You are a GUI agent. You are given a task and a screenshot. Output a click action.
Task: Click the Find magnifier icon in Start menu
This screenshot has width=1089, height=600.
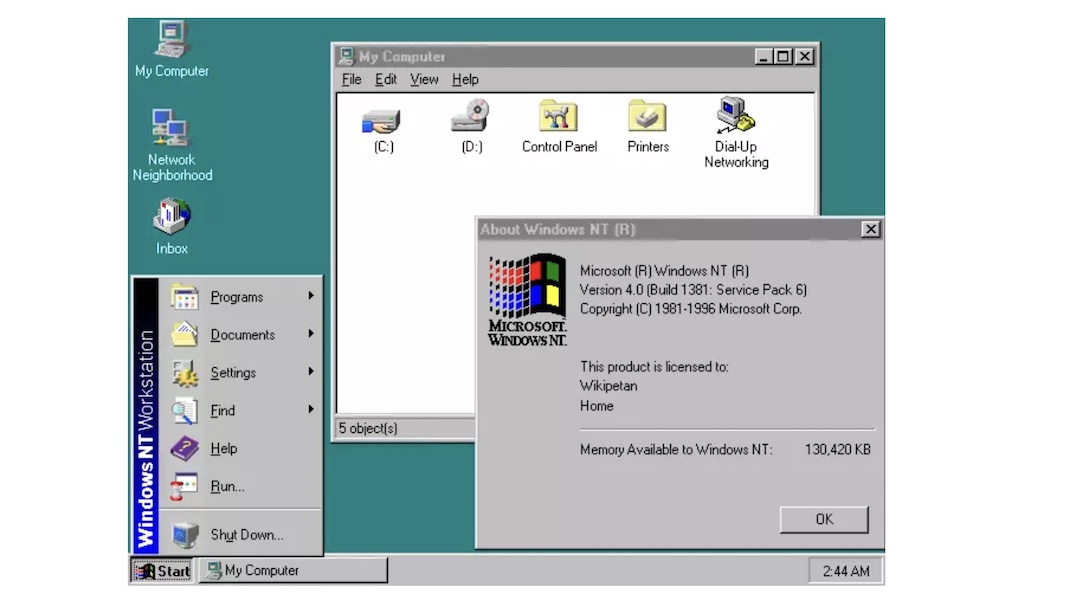pos(185,410)
